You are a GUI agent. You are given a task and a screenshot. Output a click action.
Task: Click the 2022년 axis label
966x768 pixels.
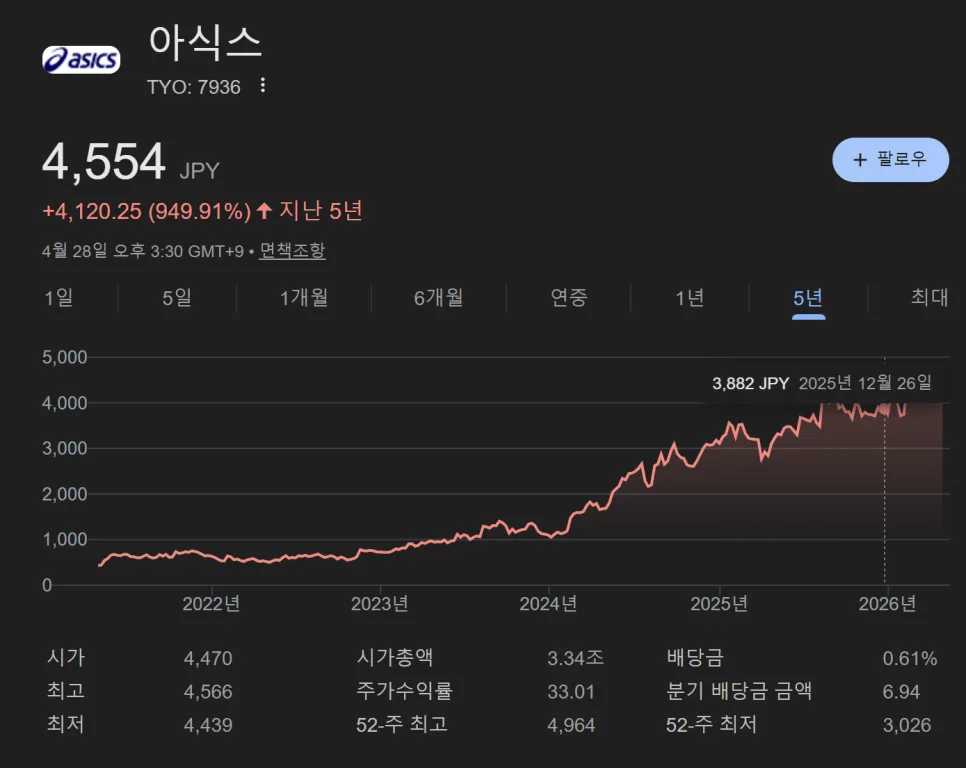211,604
